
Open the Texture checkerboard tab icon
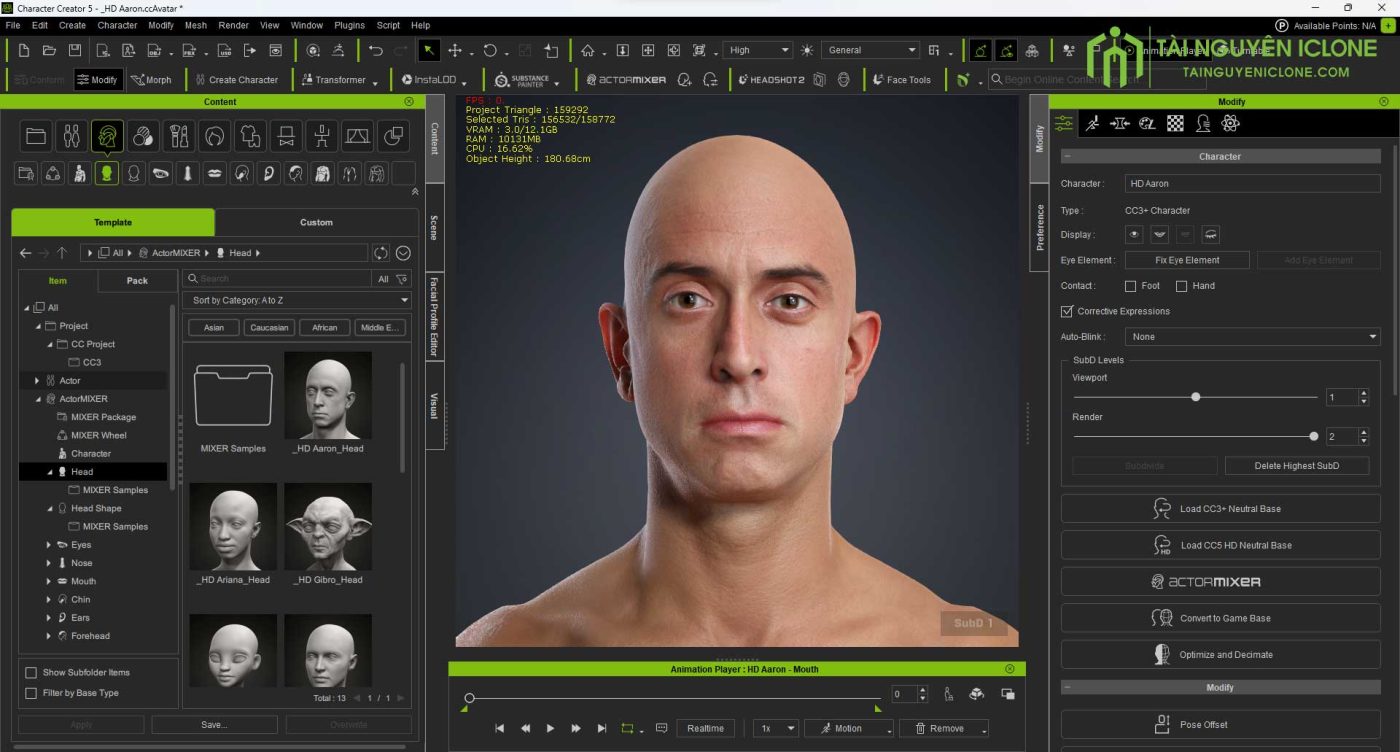1176,123
